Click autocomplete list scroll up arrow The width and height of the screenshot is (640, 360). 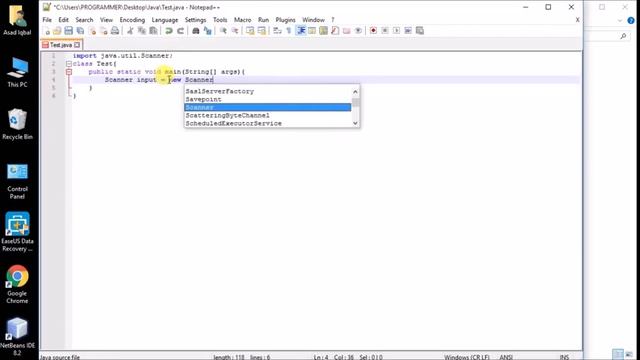[x=355, y=92]
